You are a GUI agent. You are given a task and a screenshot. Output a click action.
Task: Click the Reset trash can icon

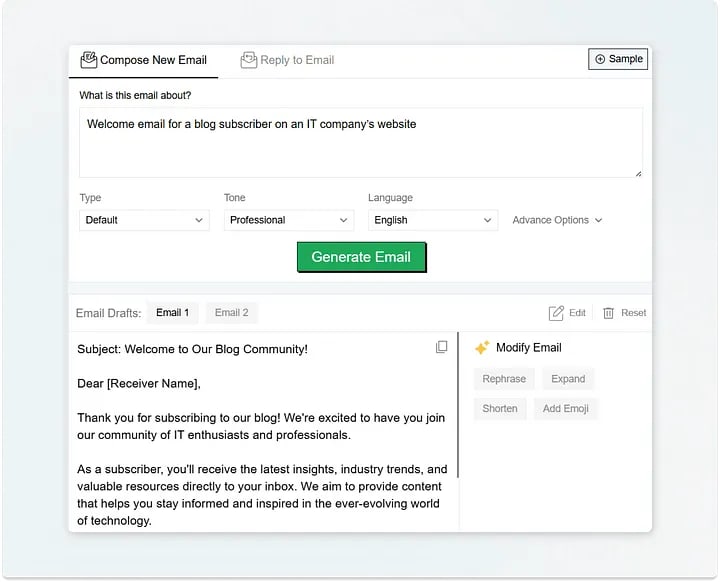(608, 313)
